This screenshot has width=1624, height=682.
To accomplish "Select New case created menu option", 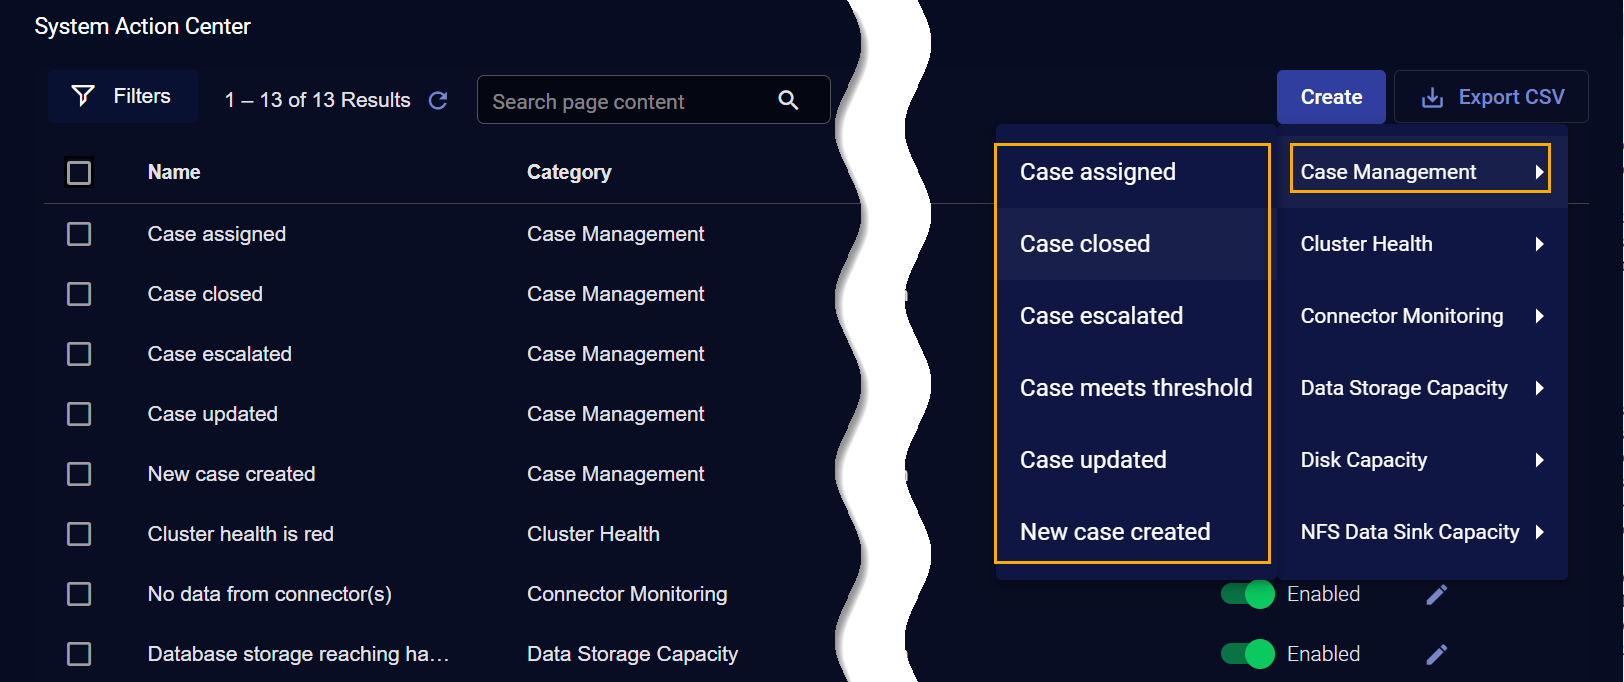I will (x=1115, y=532).
